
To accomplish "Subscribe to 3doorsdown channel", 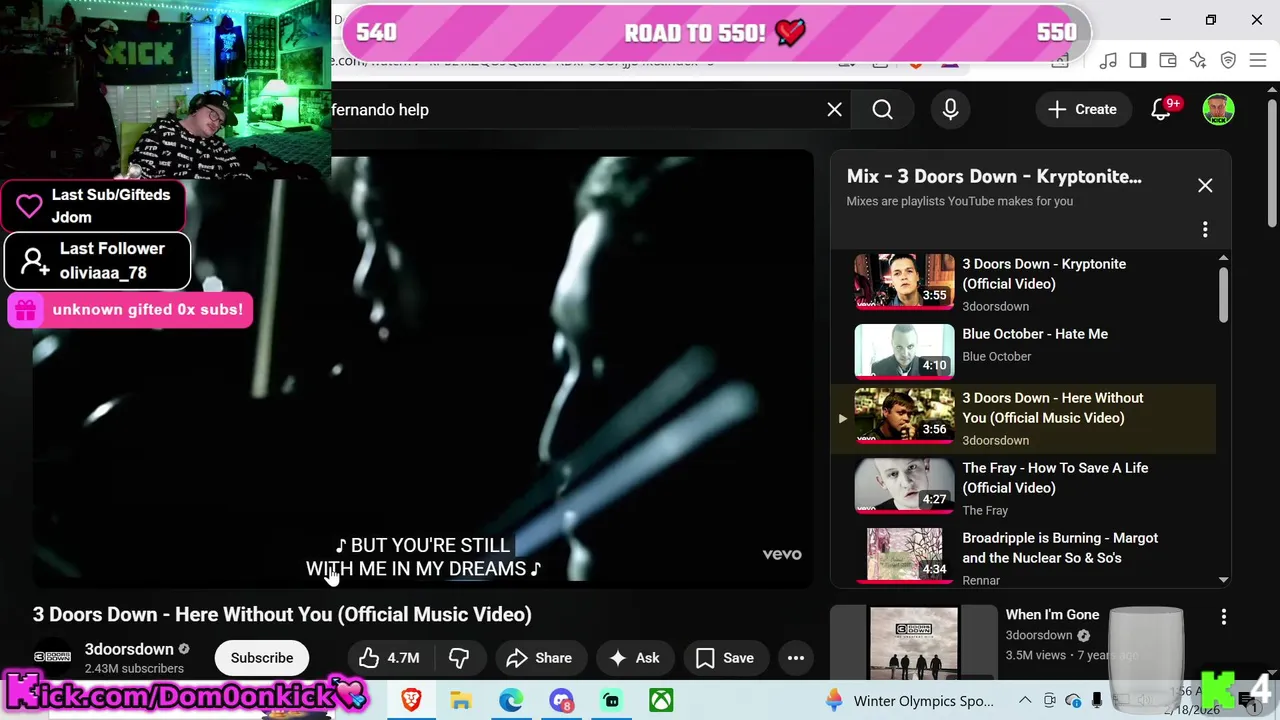I will (x=262, y=658).
